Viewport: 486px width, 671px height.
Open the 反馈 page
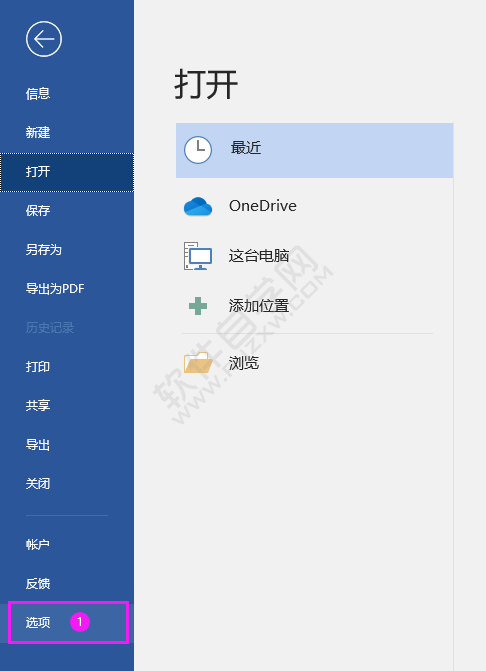tap(67, 583)
